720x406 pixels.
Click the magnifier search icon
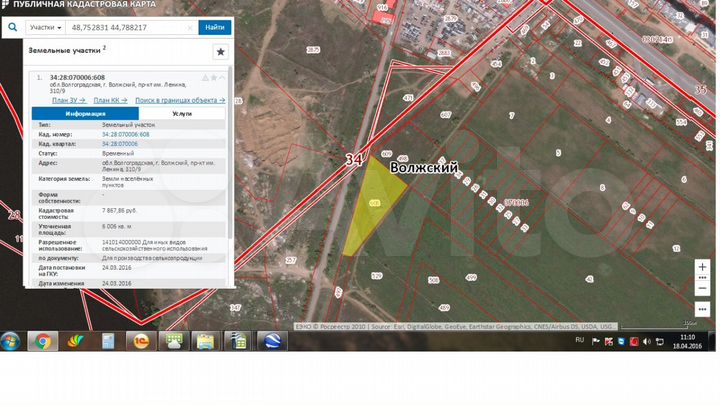(x=12, y=28)
